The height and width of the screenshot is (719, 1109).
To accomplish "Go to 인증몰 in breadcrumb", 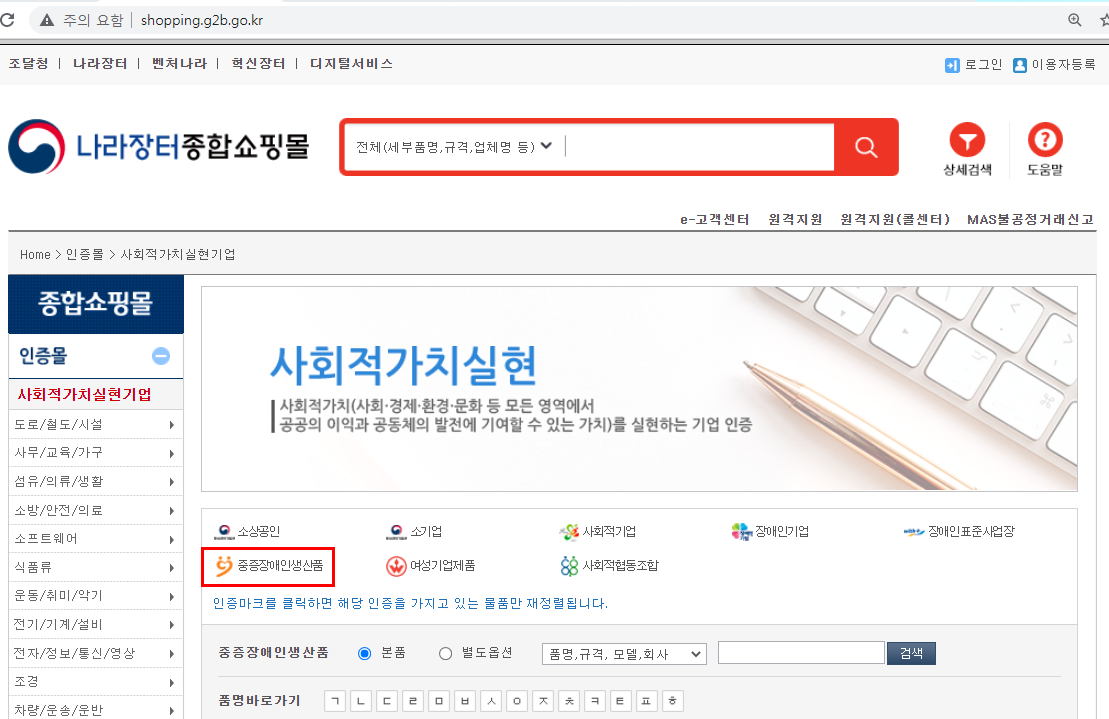I will pos(84,255).
